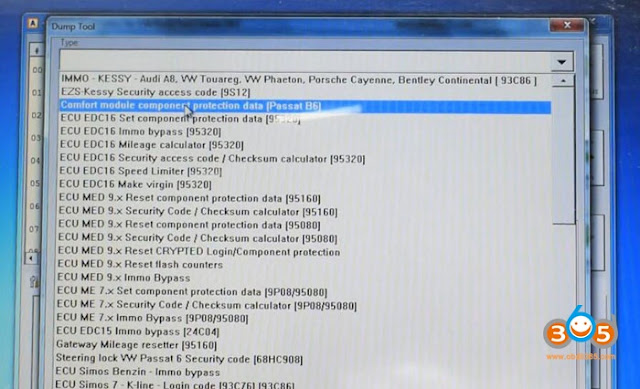Select Comfort module component protection data Passat B6
Screen dimensions: 640x389
(305, 106)
